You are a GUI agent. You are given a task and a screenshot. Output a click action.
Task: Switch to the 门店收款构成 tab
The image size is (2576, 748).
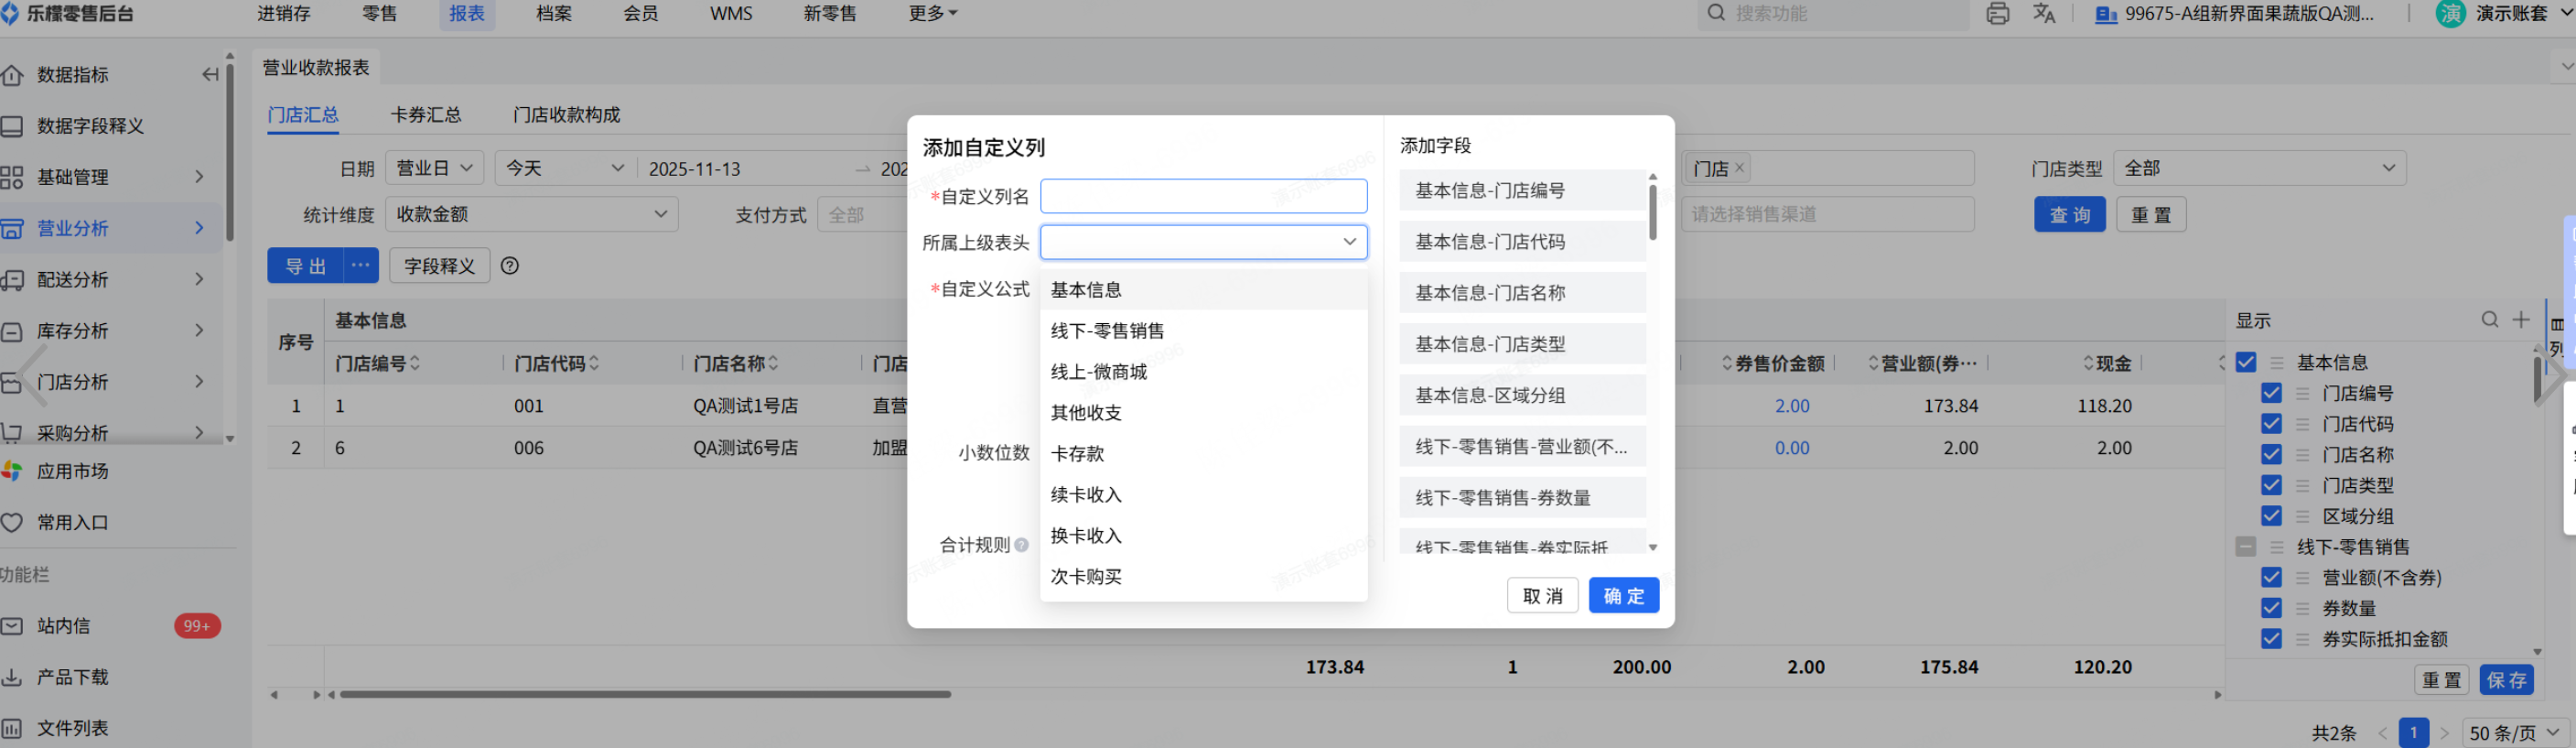pos(566,115)
